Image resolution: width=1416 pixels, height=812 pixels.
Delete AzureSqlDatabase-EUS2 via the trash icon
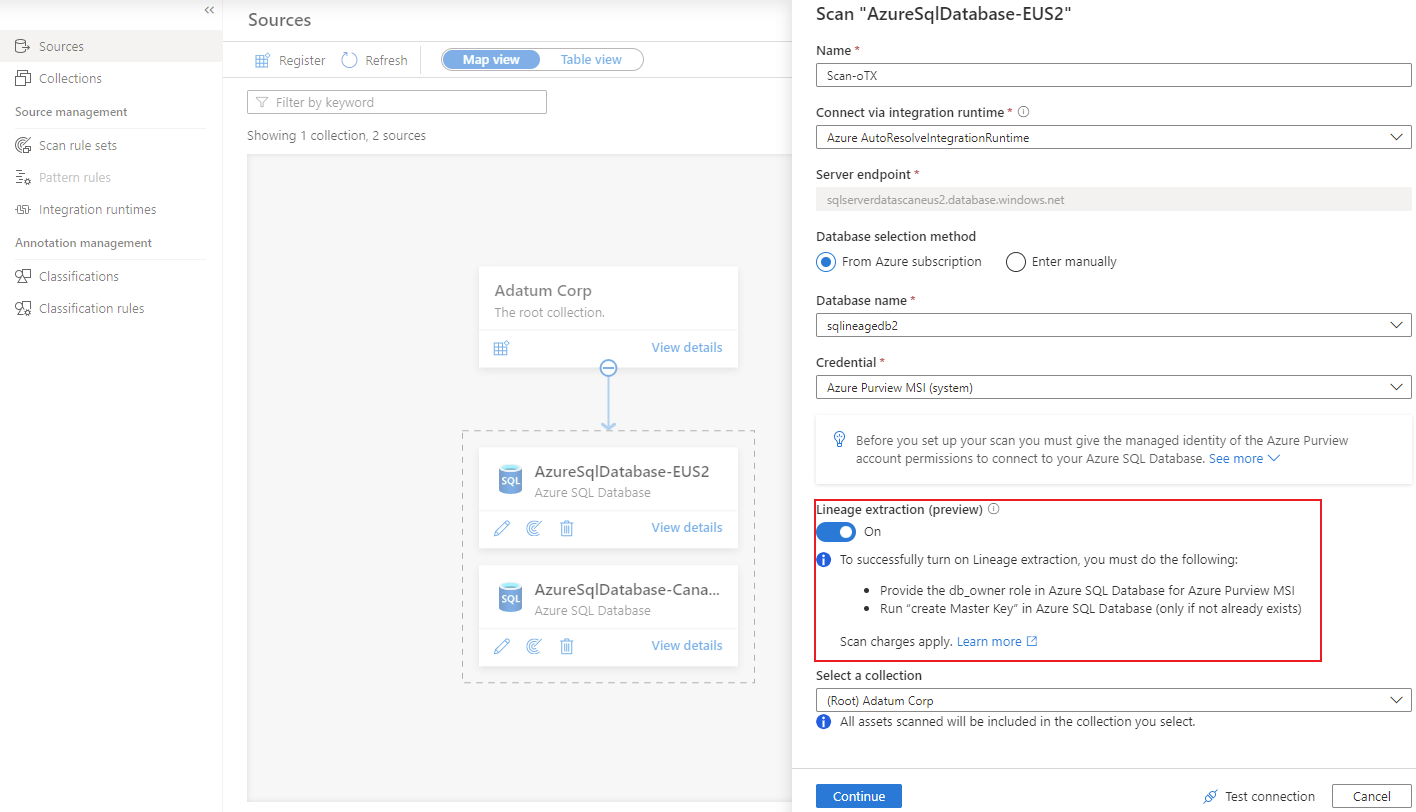pyautogui.click(x=567, y=527)
